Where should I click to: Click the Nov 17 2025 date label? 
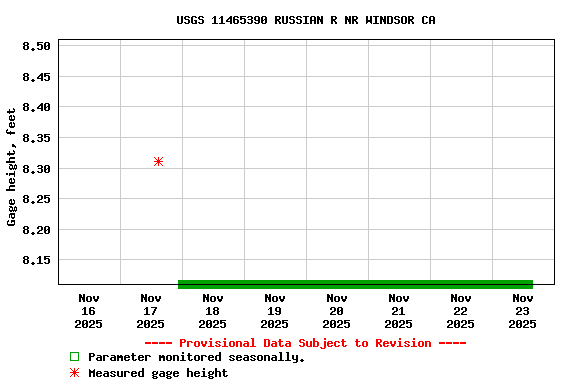tap(151, 311)
